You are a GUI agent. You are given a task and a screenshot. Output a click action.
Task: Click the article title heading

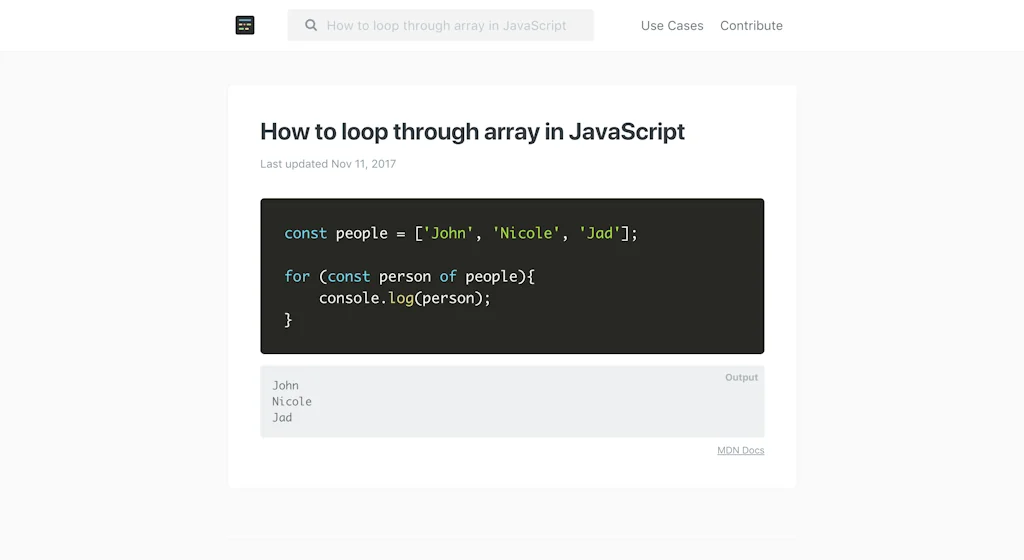pos(472,131)
